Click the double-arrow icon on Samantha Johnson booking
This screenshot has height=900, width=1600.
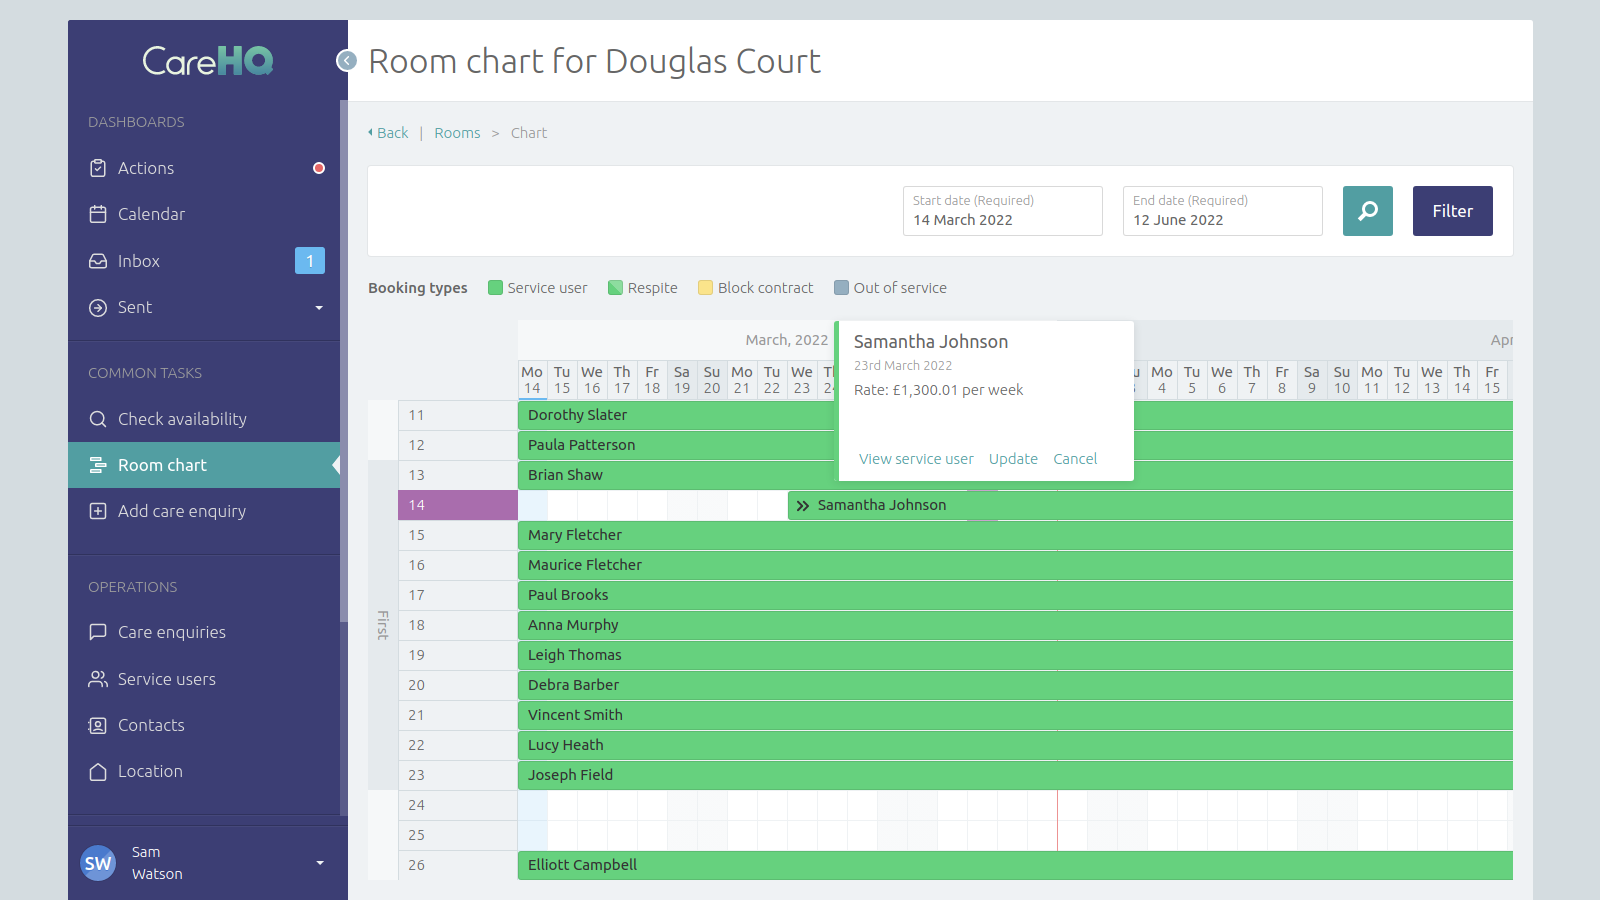point(803,506)
